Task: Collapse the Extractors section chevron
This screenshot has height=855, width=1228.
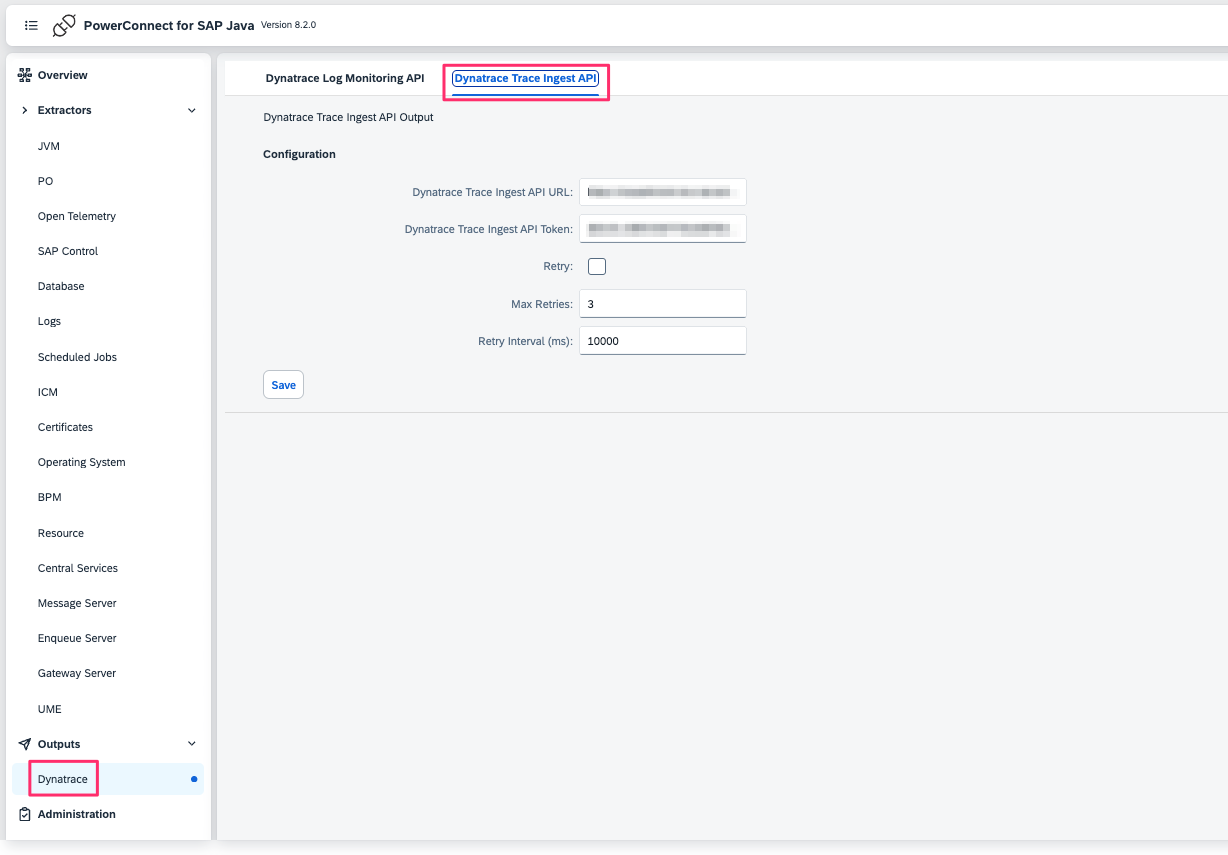Action: pyautogui.click(x=191, y=110)
